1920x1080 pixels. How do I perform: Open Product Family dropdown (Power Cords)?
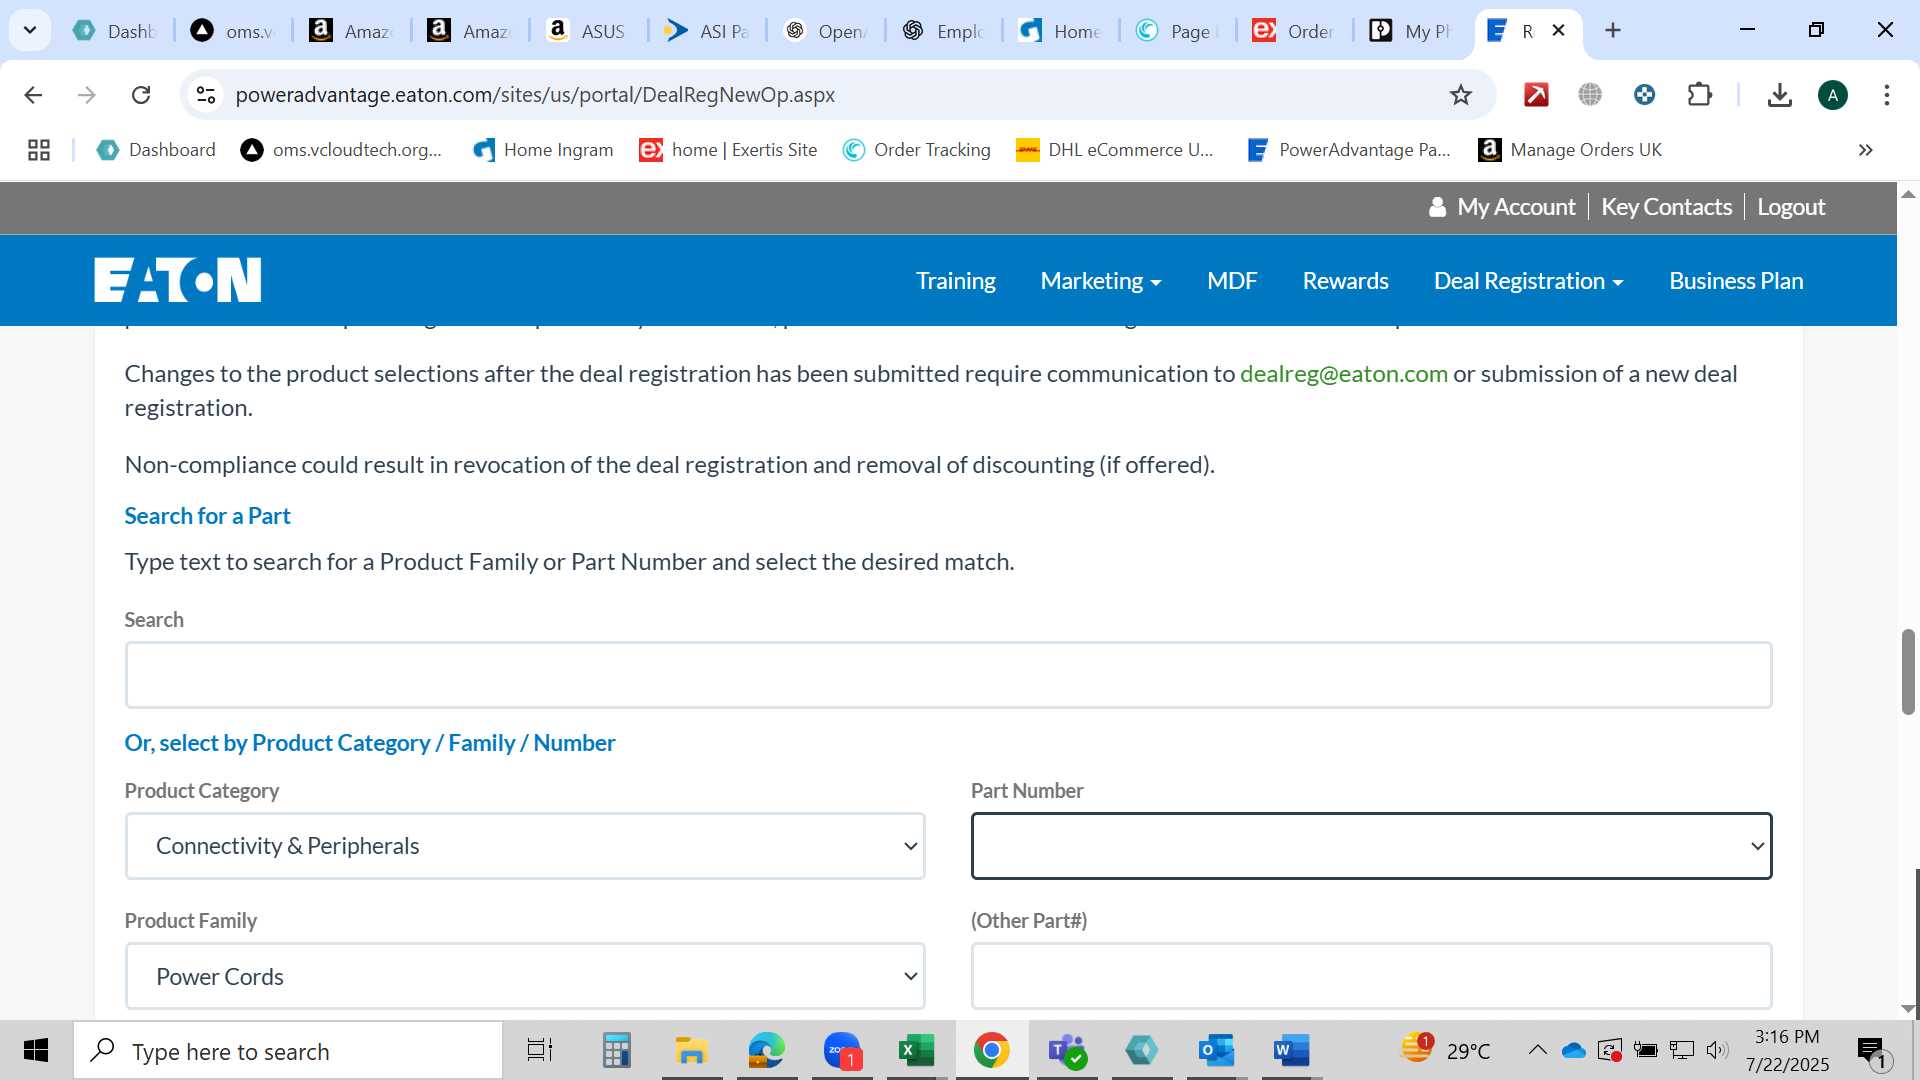[525, 976]
